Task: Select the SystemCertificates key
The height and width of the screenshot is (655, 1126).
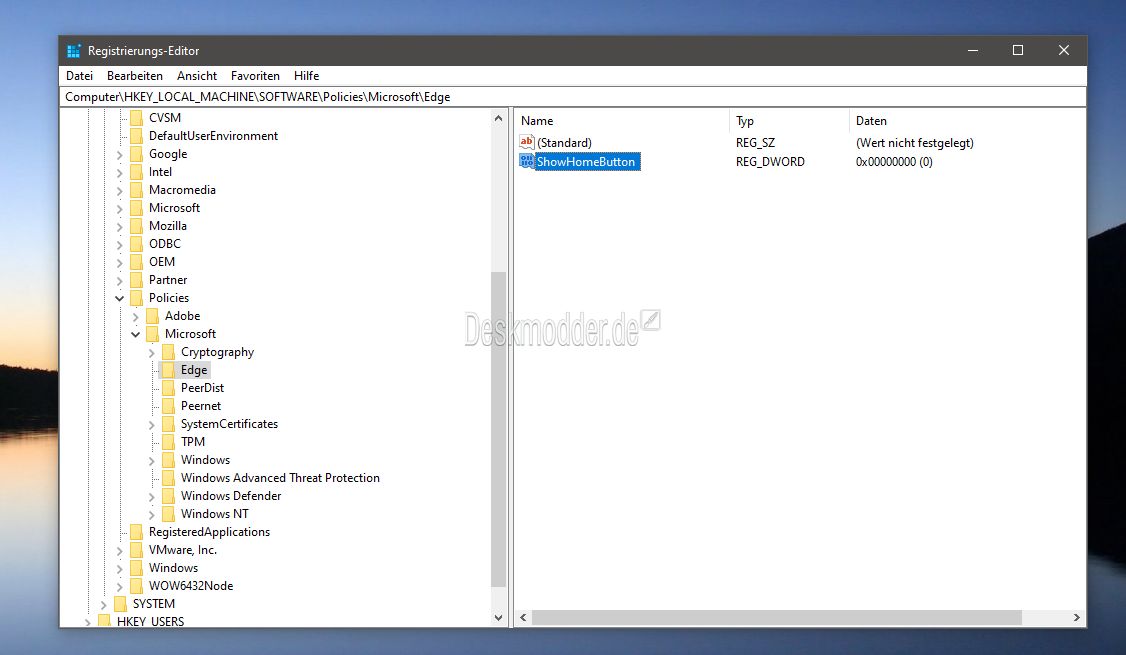Action: pos(229,424)
